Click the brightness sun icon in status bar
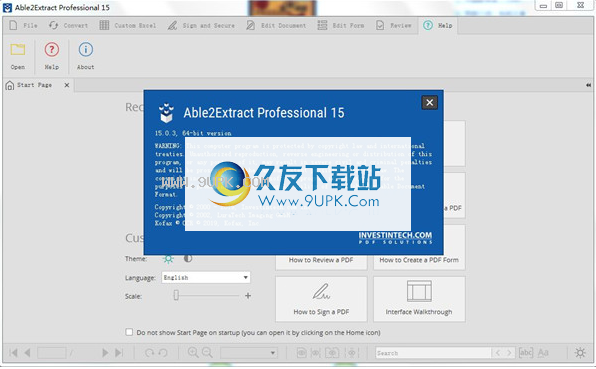The image size is (596, 369). click(580, 353)
